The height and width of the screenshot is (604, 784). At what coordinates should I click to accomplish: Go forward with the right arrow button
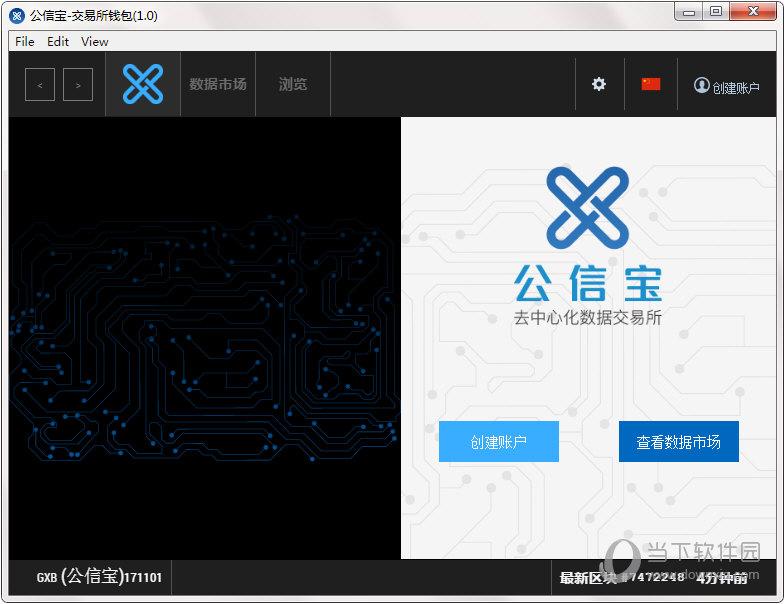[x=78, y=85]
